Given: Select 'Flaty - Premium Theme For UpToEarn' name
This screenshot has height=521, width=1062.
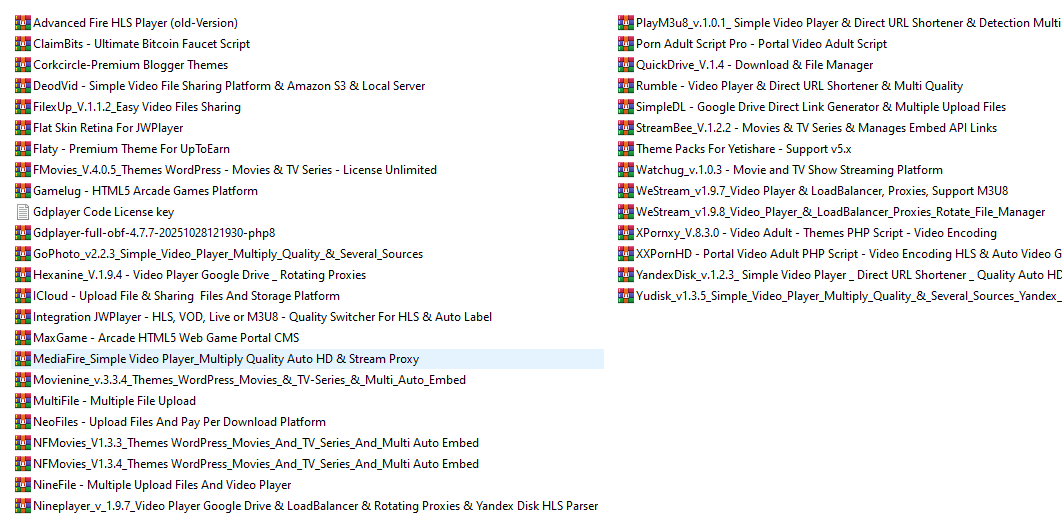Looking at the screenshot, I should [x=131, y=149].
